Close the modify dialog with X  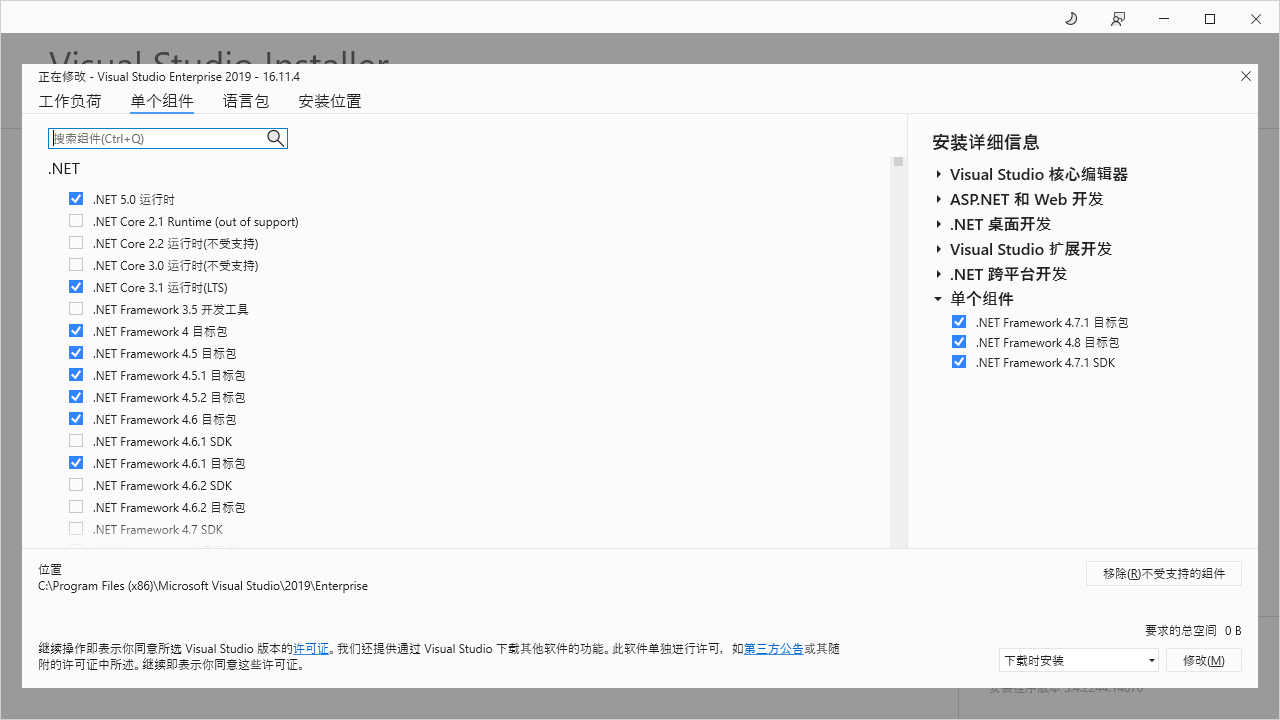(1246, 76)
